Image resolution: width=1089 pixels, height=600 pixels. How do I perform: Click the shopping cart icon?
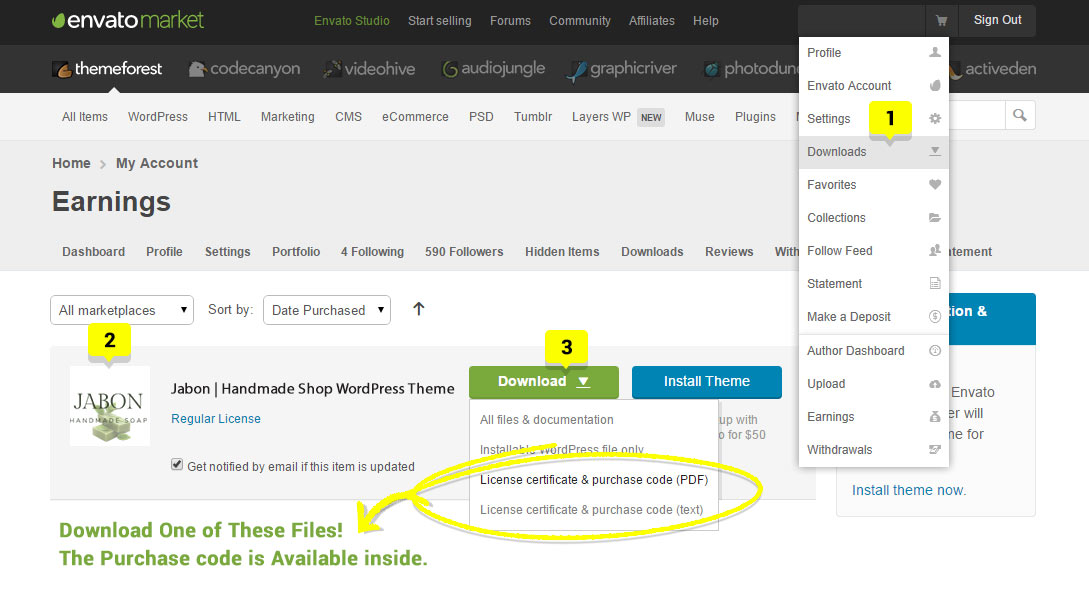click(x=941, y=20)
